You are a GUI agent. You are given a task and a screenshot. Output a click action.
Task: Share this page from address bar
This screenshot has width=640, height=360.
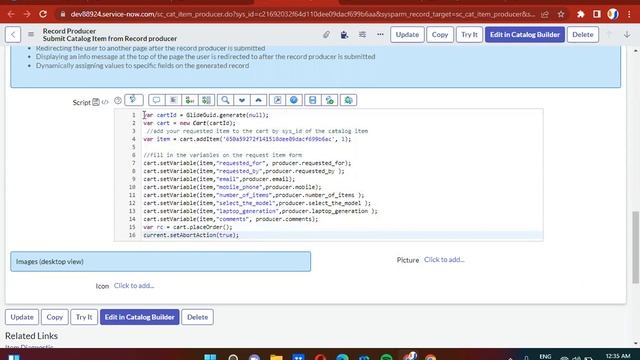(x=545, y=14)
